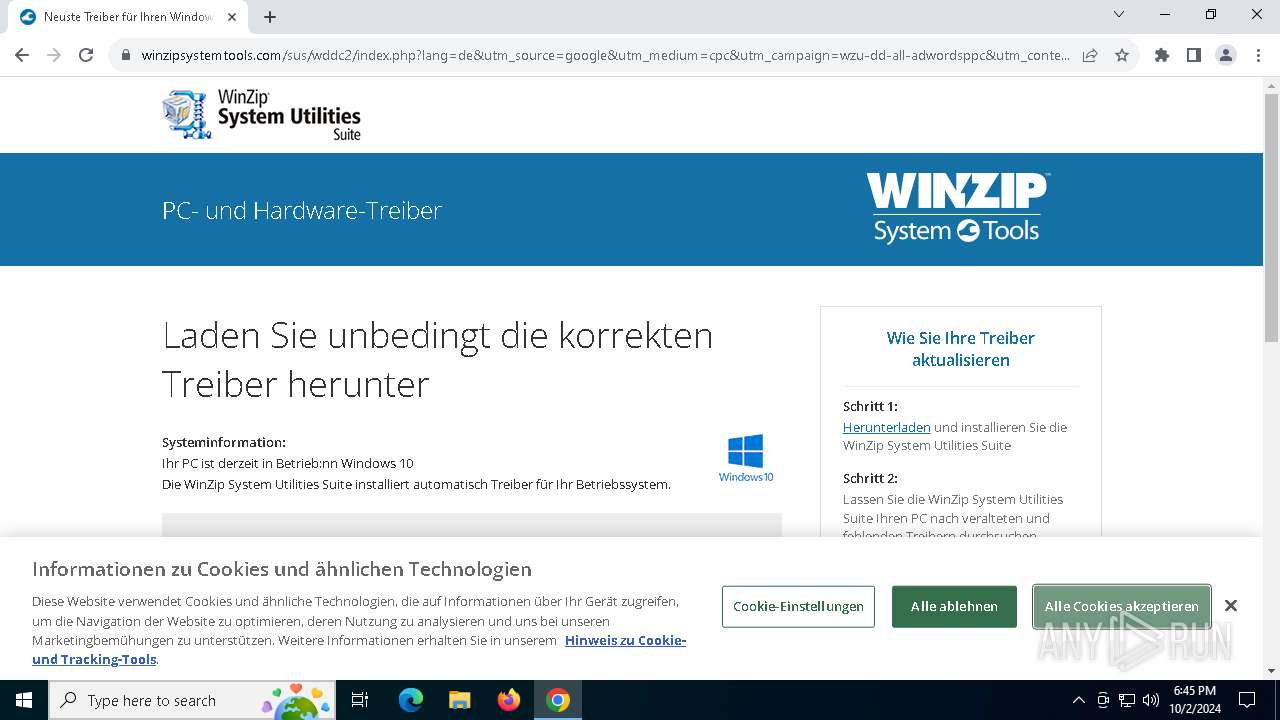The height and width of the screenshot is (720, 1280).
Task: Click the 'Wie Sie Ihre Treiber aktualisieren' heading
Action: click(961, 349)
